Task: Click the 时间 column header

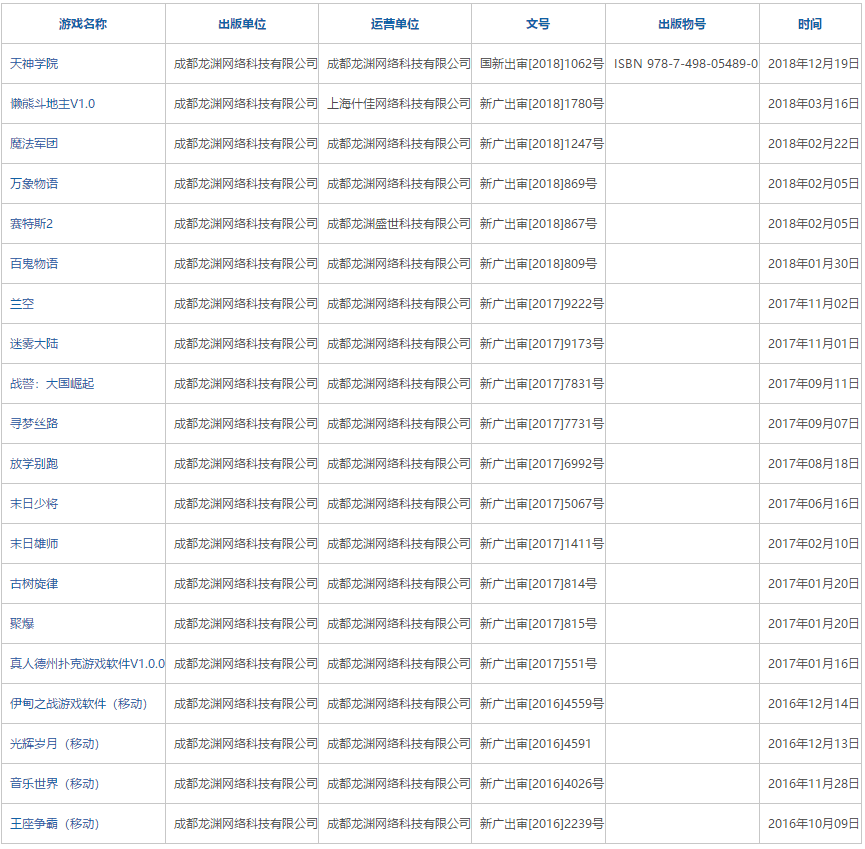Action: [810, 24]
